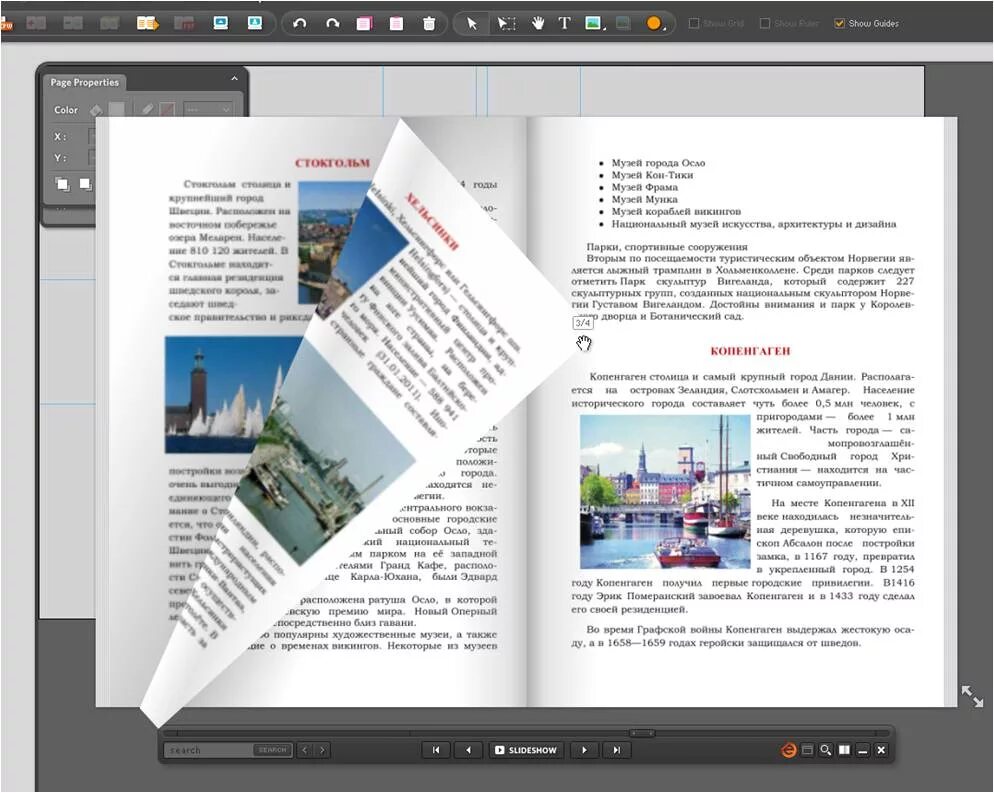Click the eyedropper icon in Page Properties
Screen dimensions: 994x793
[x=147, y=110]
